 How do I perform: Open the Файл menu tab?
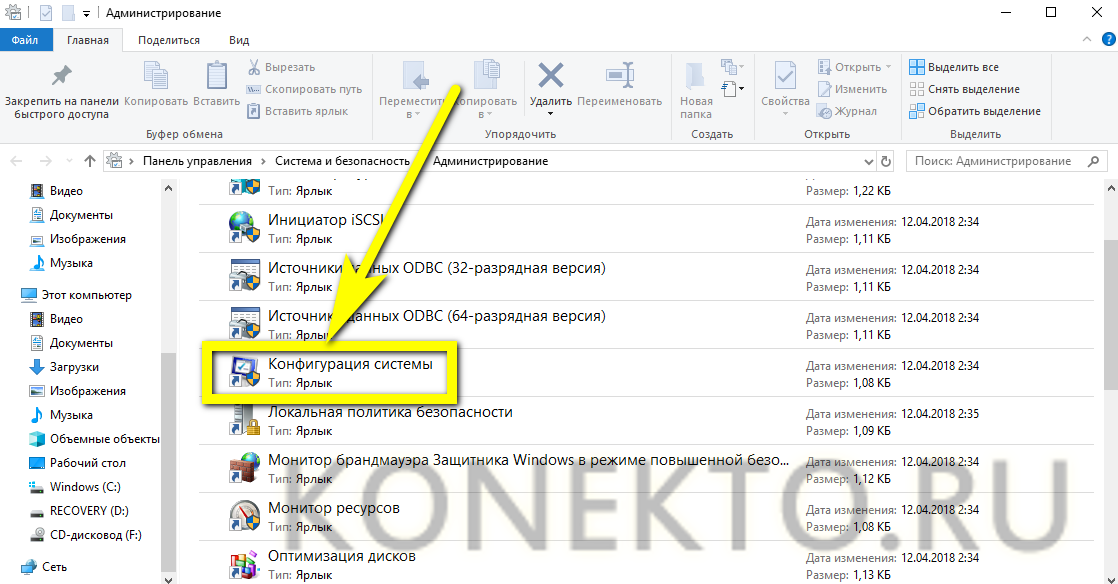pyautogui.click(x=25, y=40)
